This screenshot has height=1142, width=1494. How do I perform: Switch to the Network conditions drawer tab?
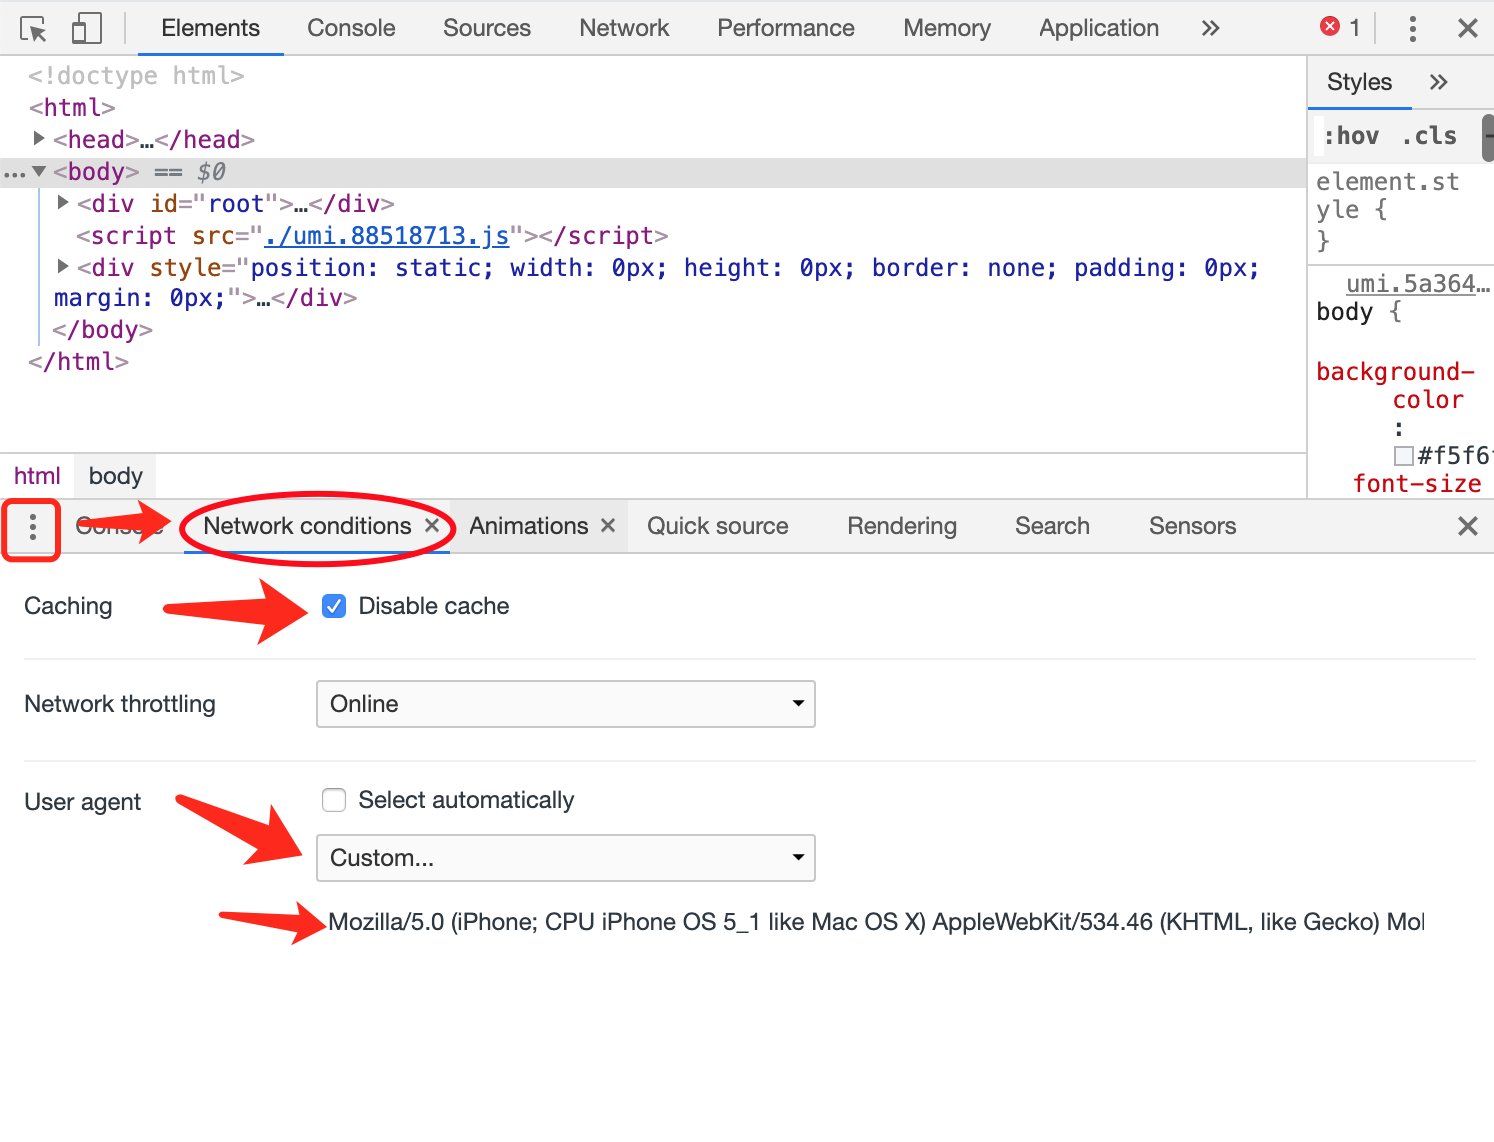(307, 526)
